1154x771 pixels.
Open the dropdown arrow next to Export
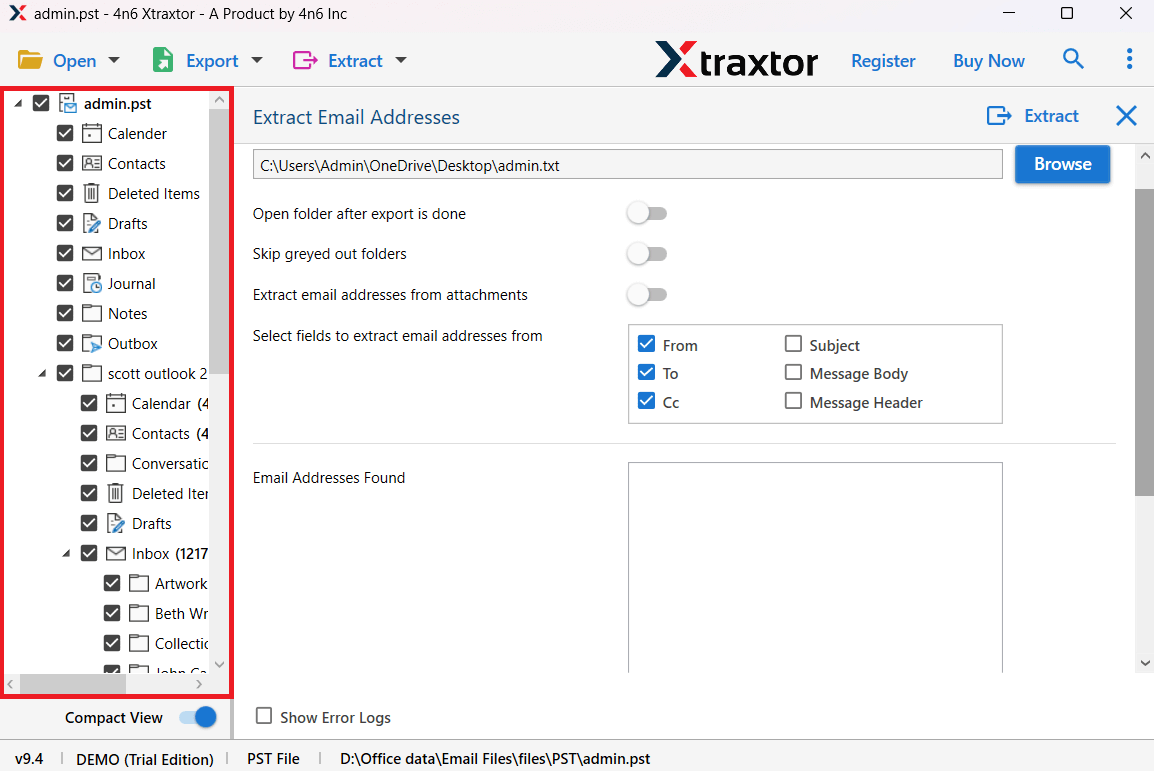pos(257,60)
